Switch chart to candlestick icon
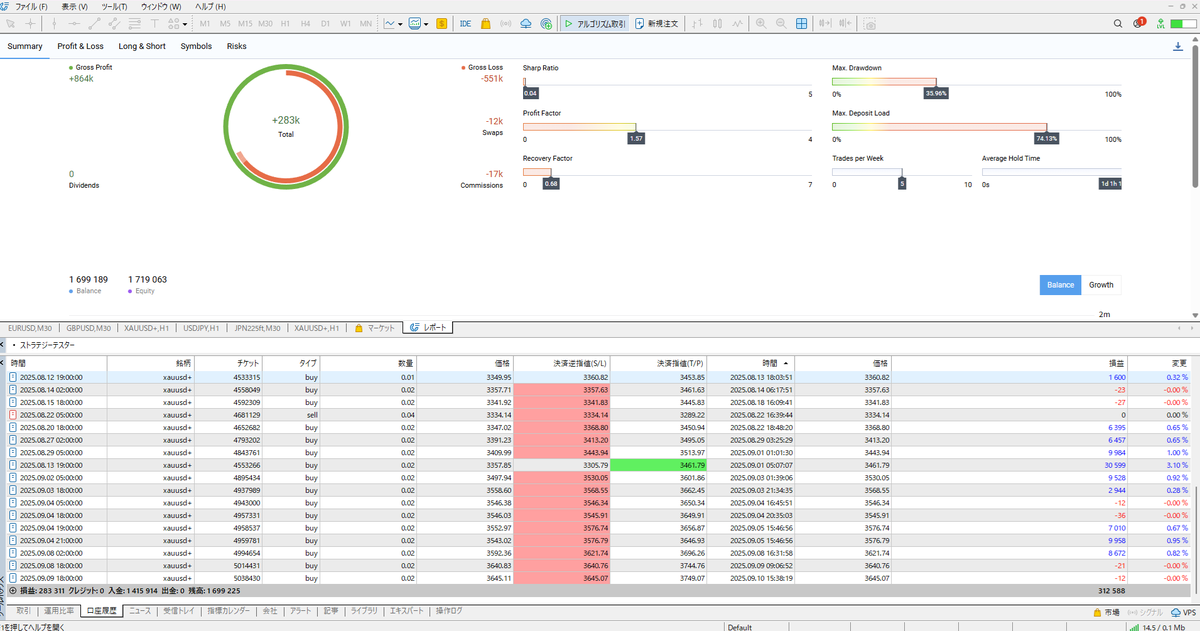 pos(717,23)
